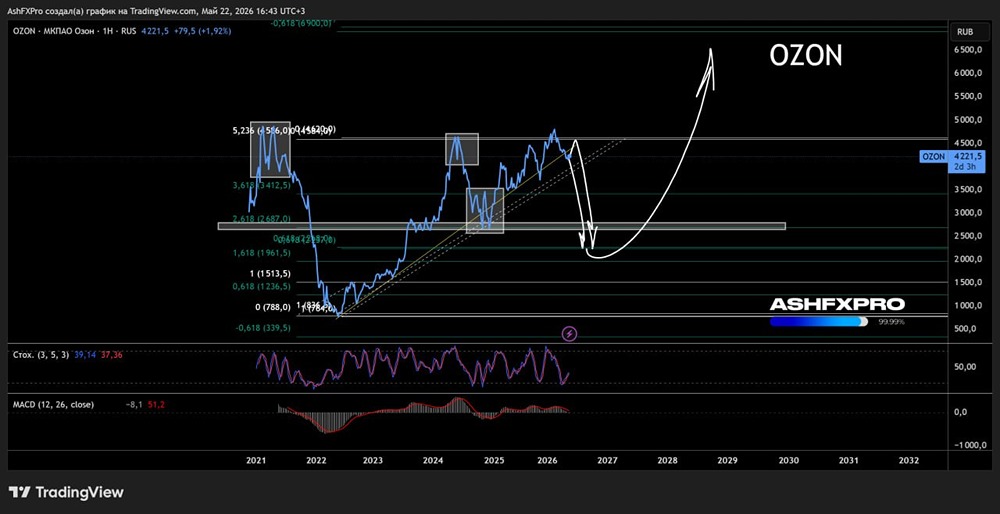
Task: Click the MACD value 51,2 in red
Action: pyautogui.click(x=158, y=404)
